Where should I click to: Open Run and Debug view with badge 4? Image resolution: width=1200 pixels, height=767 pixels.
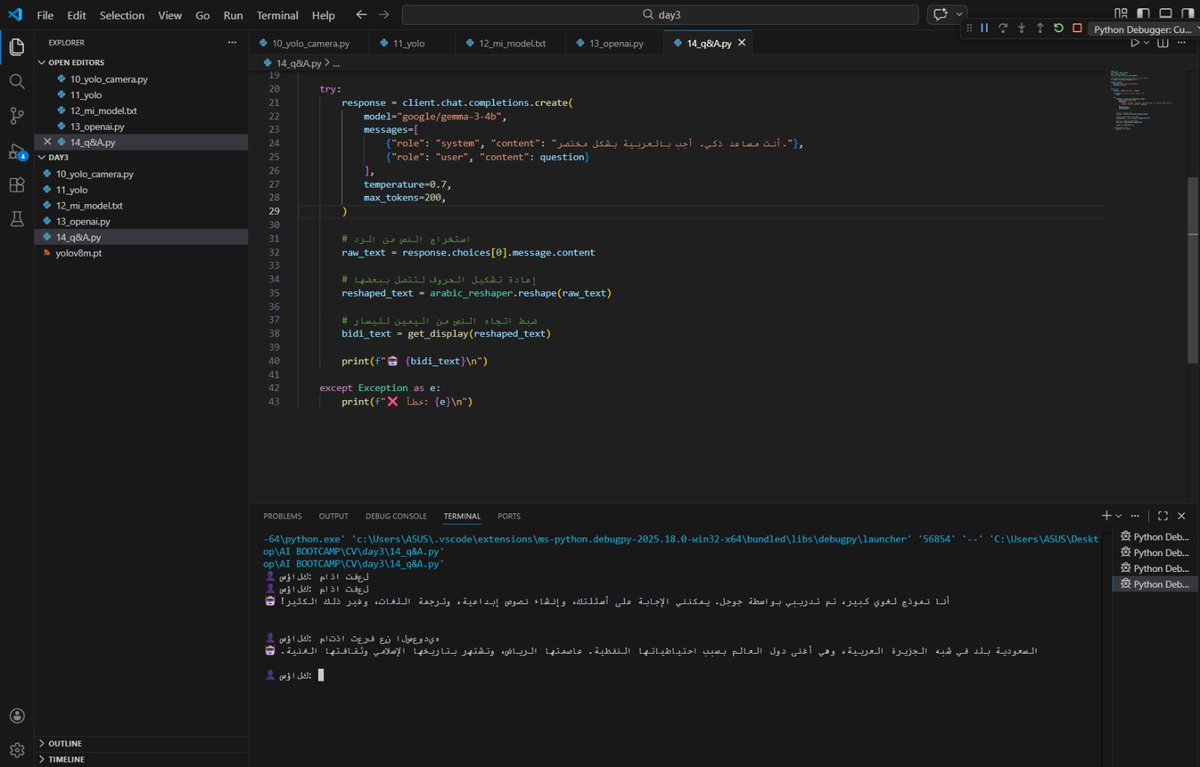17,151
